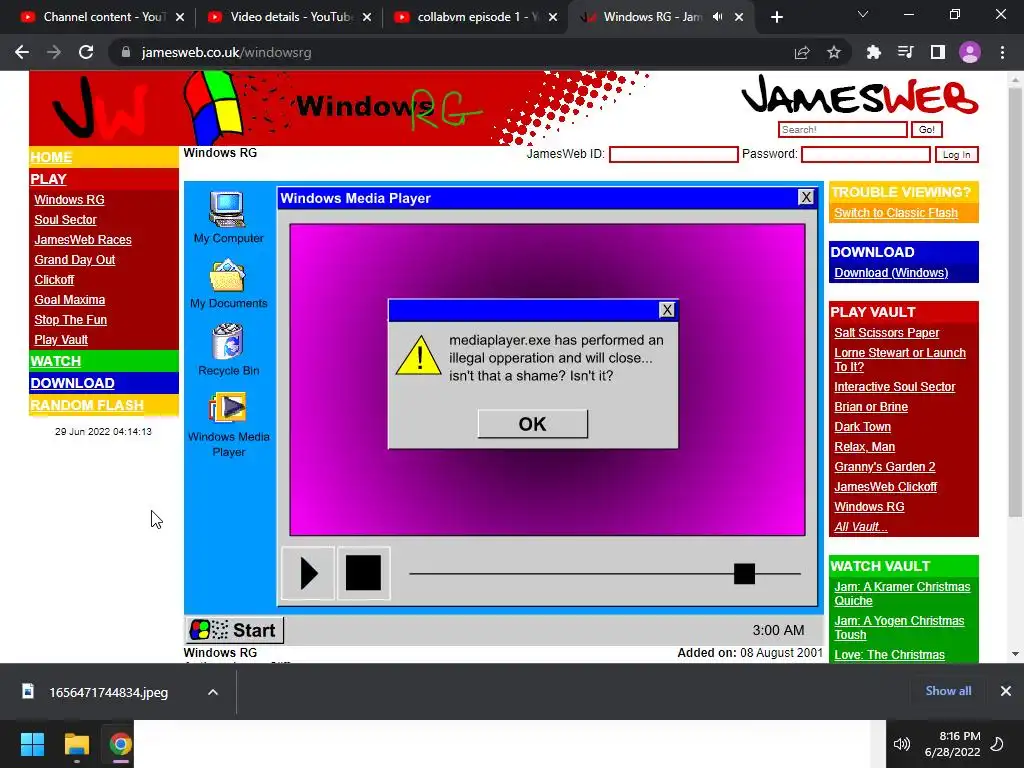Click the browser forward arrow
This screenshot has width=1024, height=768.
click(54, 52)
